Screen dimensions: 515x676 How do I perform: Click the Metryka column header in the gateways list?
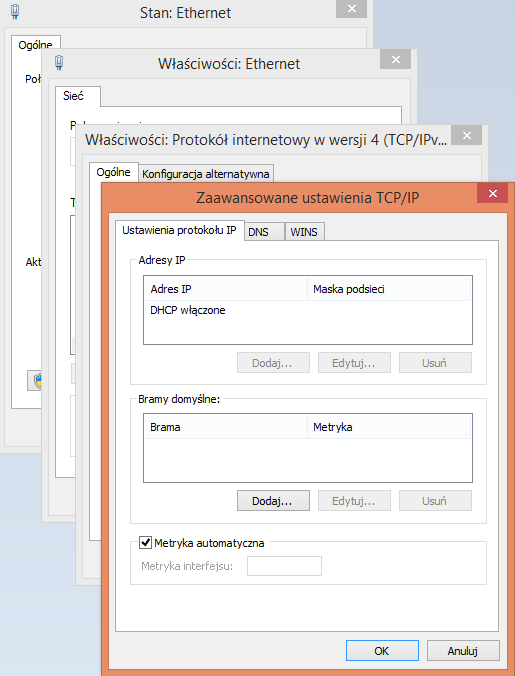click(x=389, y=427)
